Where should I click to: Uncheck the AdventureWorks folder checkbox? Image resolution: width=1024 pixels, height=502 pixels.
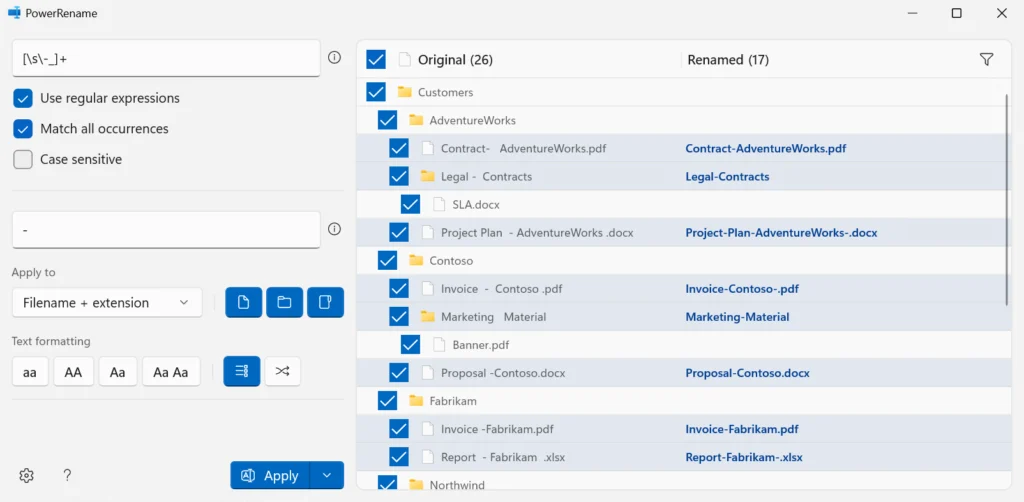pyautogui.click(x=387, y=120)
